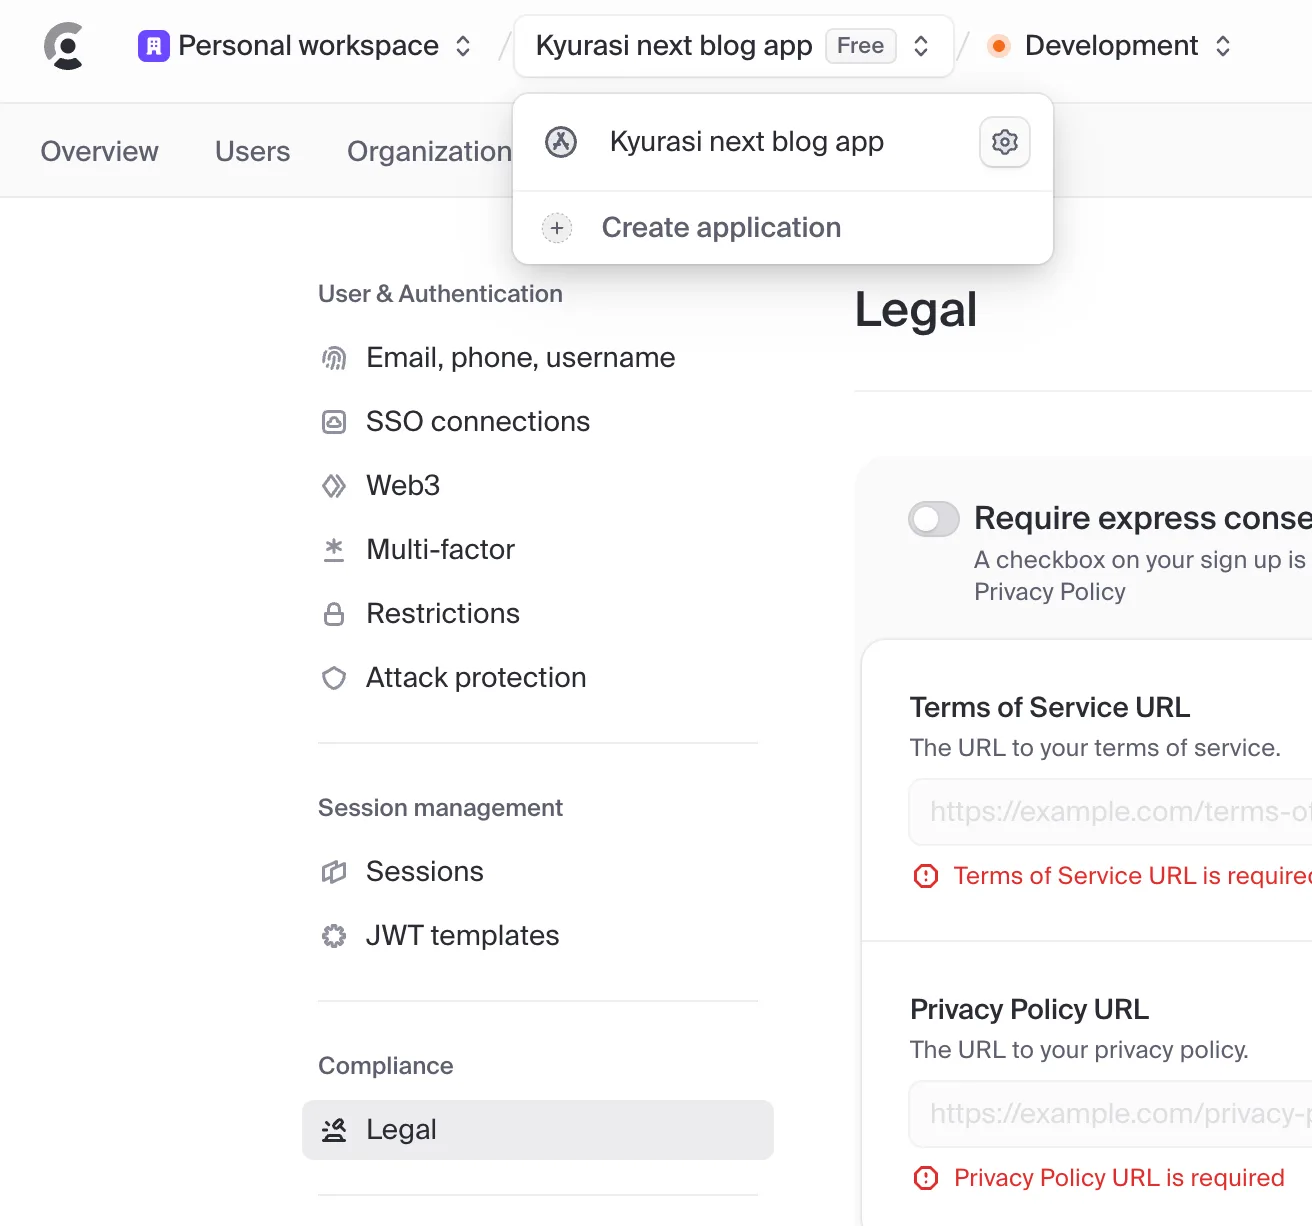Expand the Personal workspace switcher
The width and height of the screenshot is (1312, 1226).
[305, 46]
